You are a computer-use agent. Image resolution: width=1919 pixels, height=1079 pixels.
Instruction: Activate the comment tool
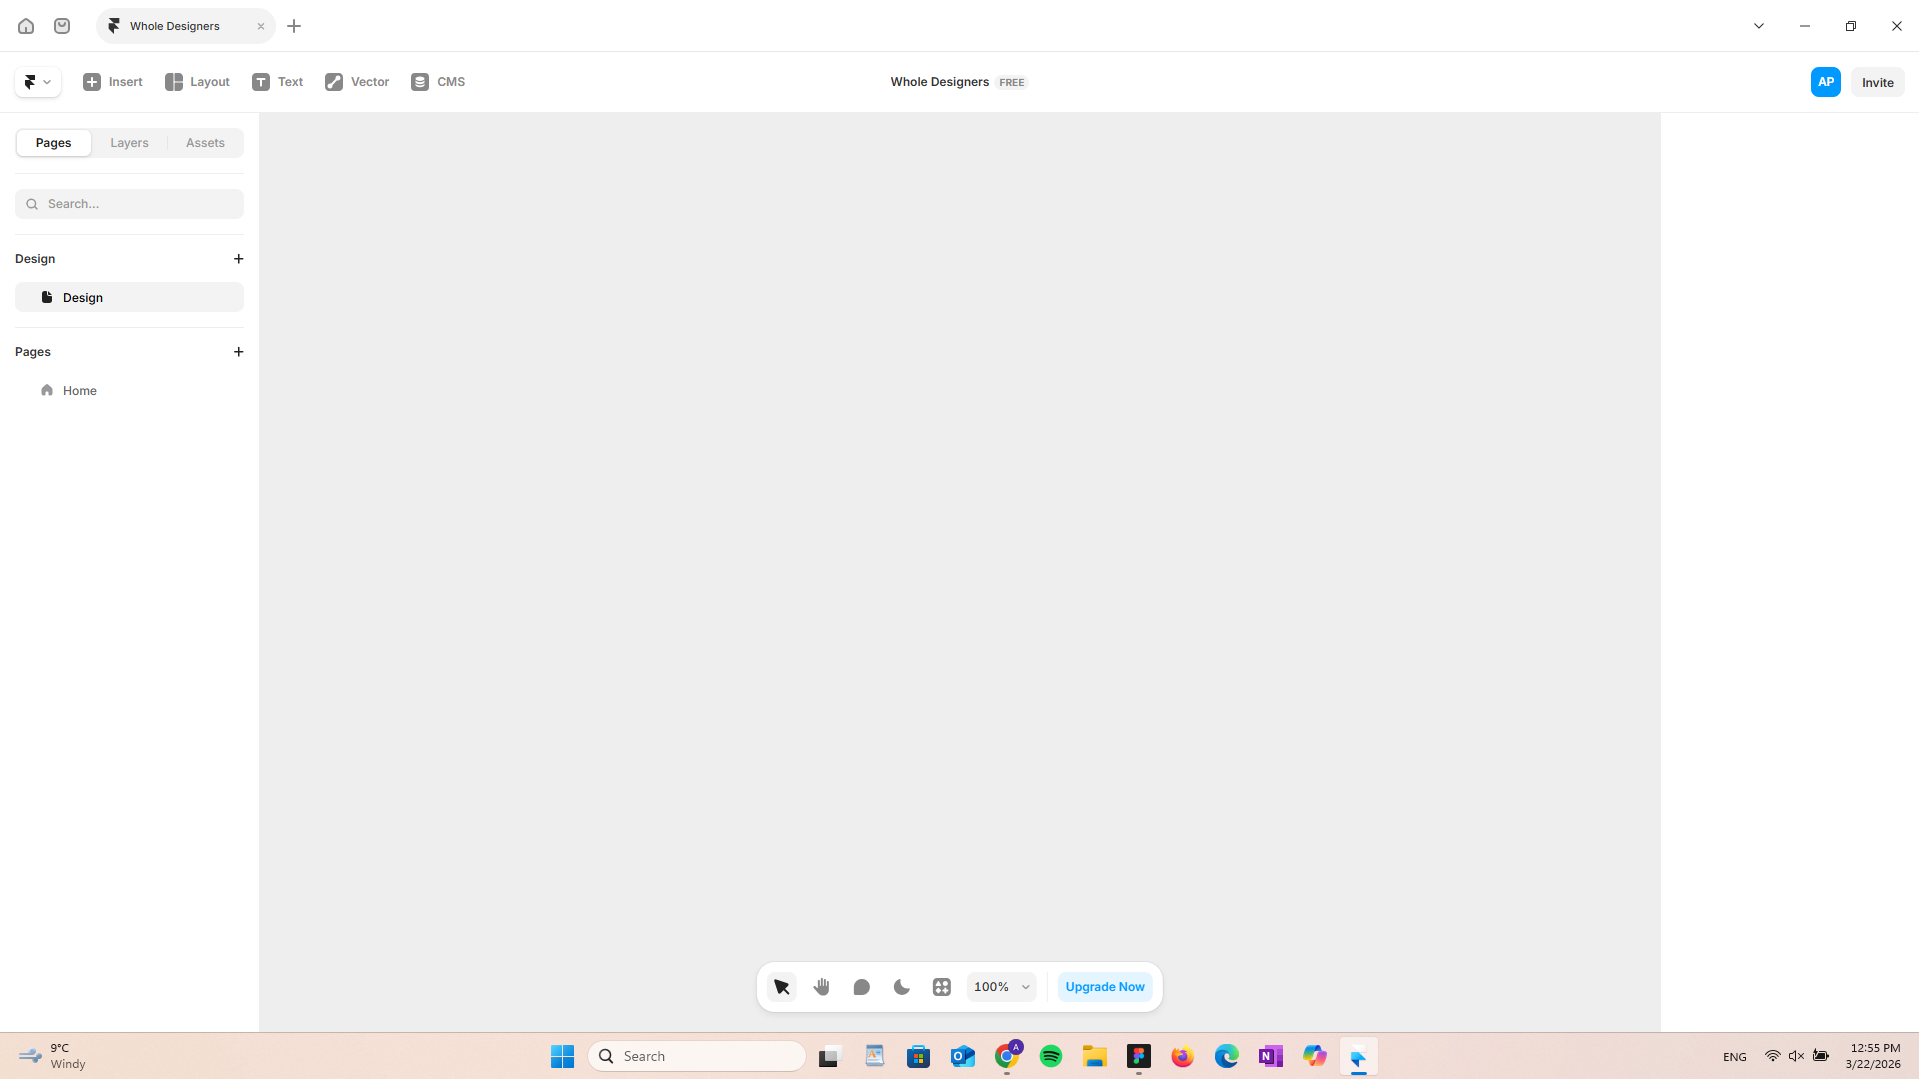coord(862,987)
